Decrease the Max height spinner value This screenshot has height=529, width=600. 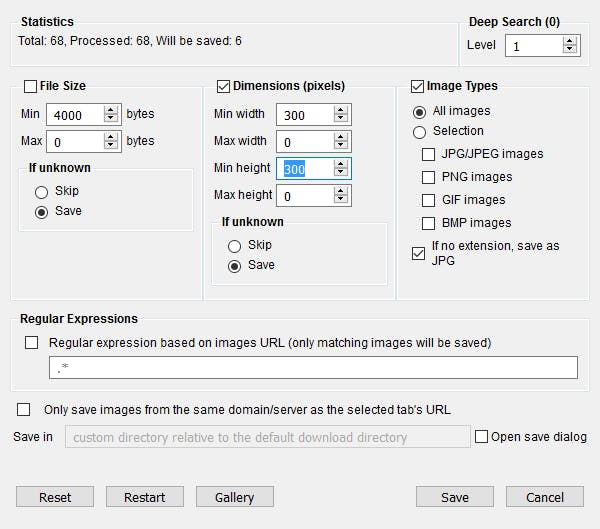point(342,200)
